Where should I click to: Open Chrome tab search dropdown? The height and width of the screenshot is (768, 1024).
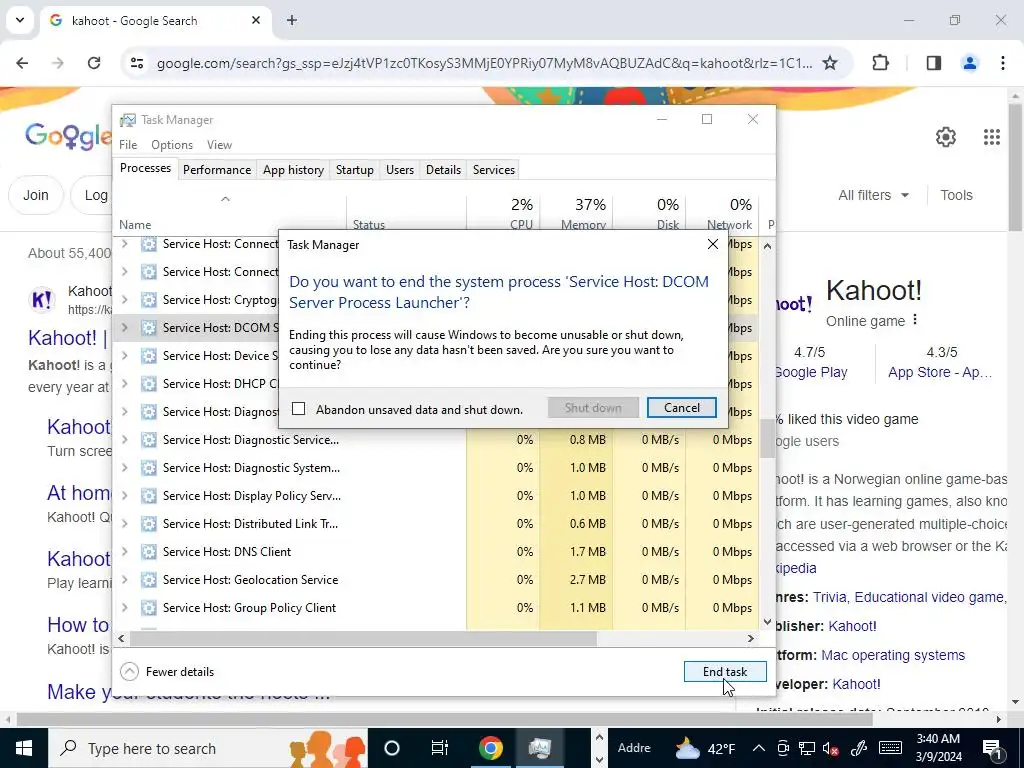(x=20, y=20)
